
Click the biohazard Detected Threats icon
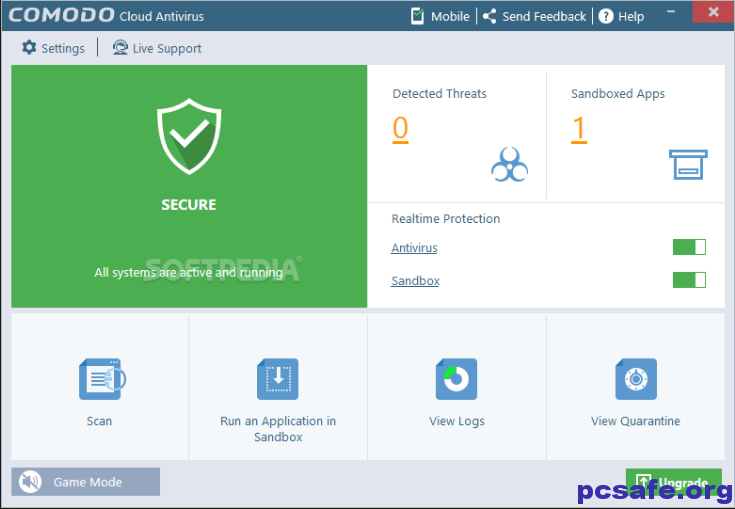509,164
